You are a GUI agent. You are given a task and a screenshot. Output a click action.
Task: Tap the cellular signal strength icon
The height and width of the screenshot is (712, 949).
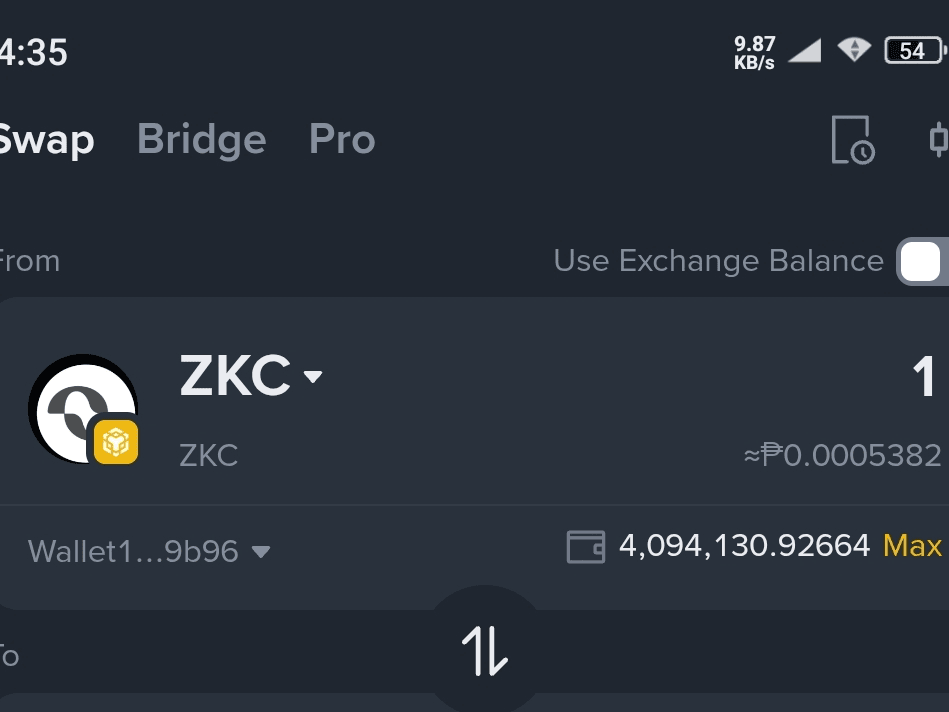pyautogui.click(x=805, y=50)
